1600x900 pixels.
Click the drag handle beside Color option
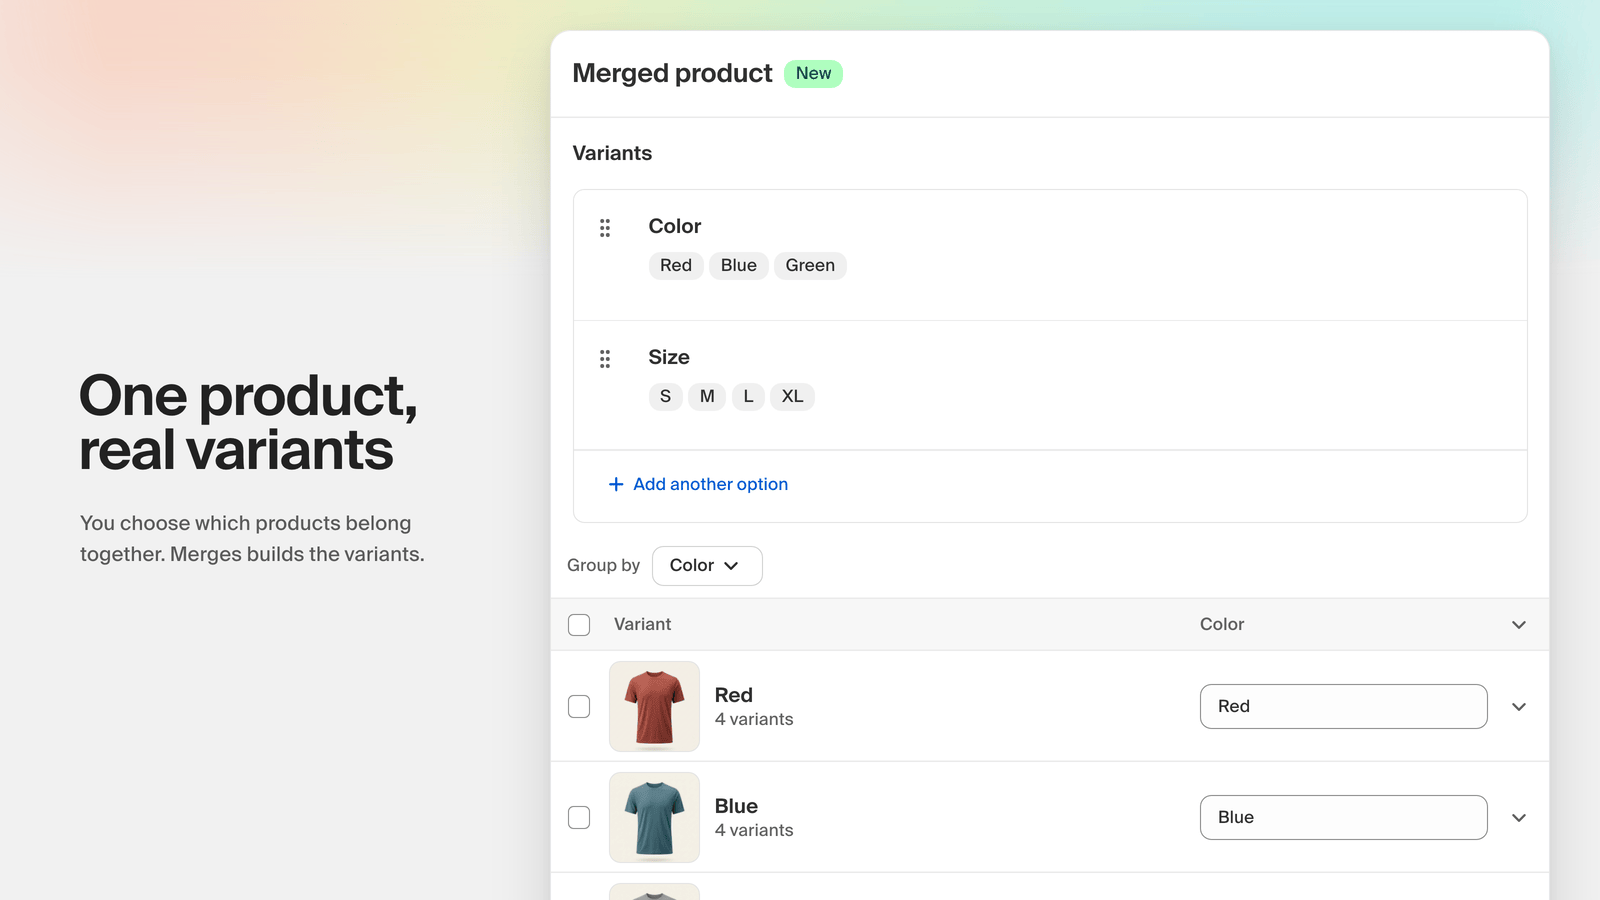(x=605, y=228)
